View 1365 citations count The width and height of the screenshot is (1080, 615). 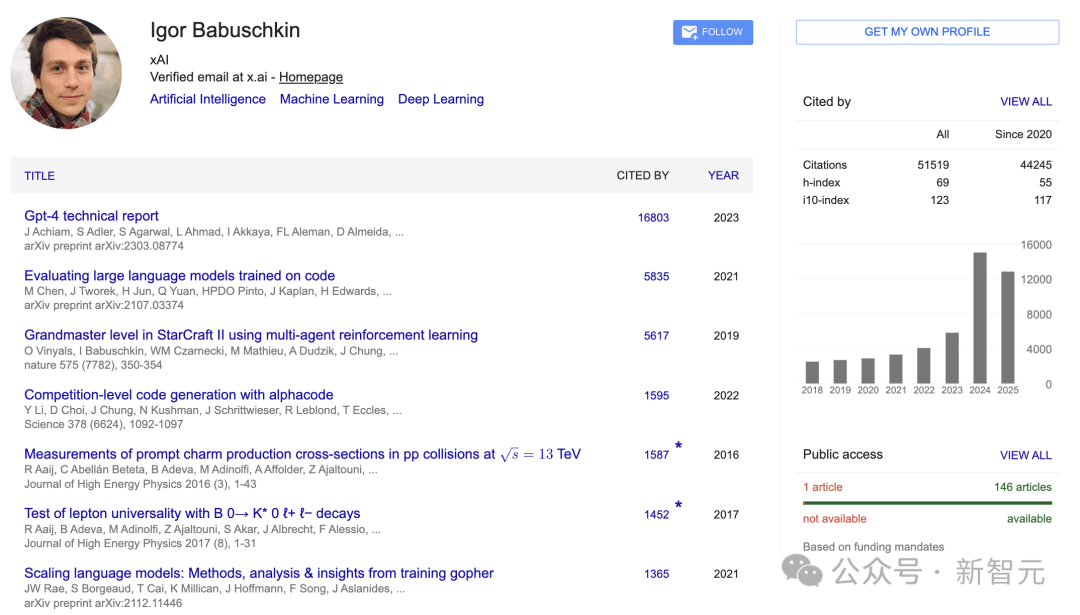click(656, 574)
